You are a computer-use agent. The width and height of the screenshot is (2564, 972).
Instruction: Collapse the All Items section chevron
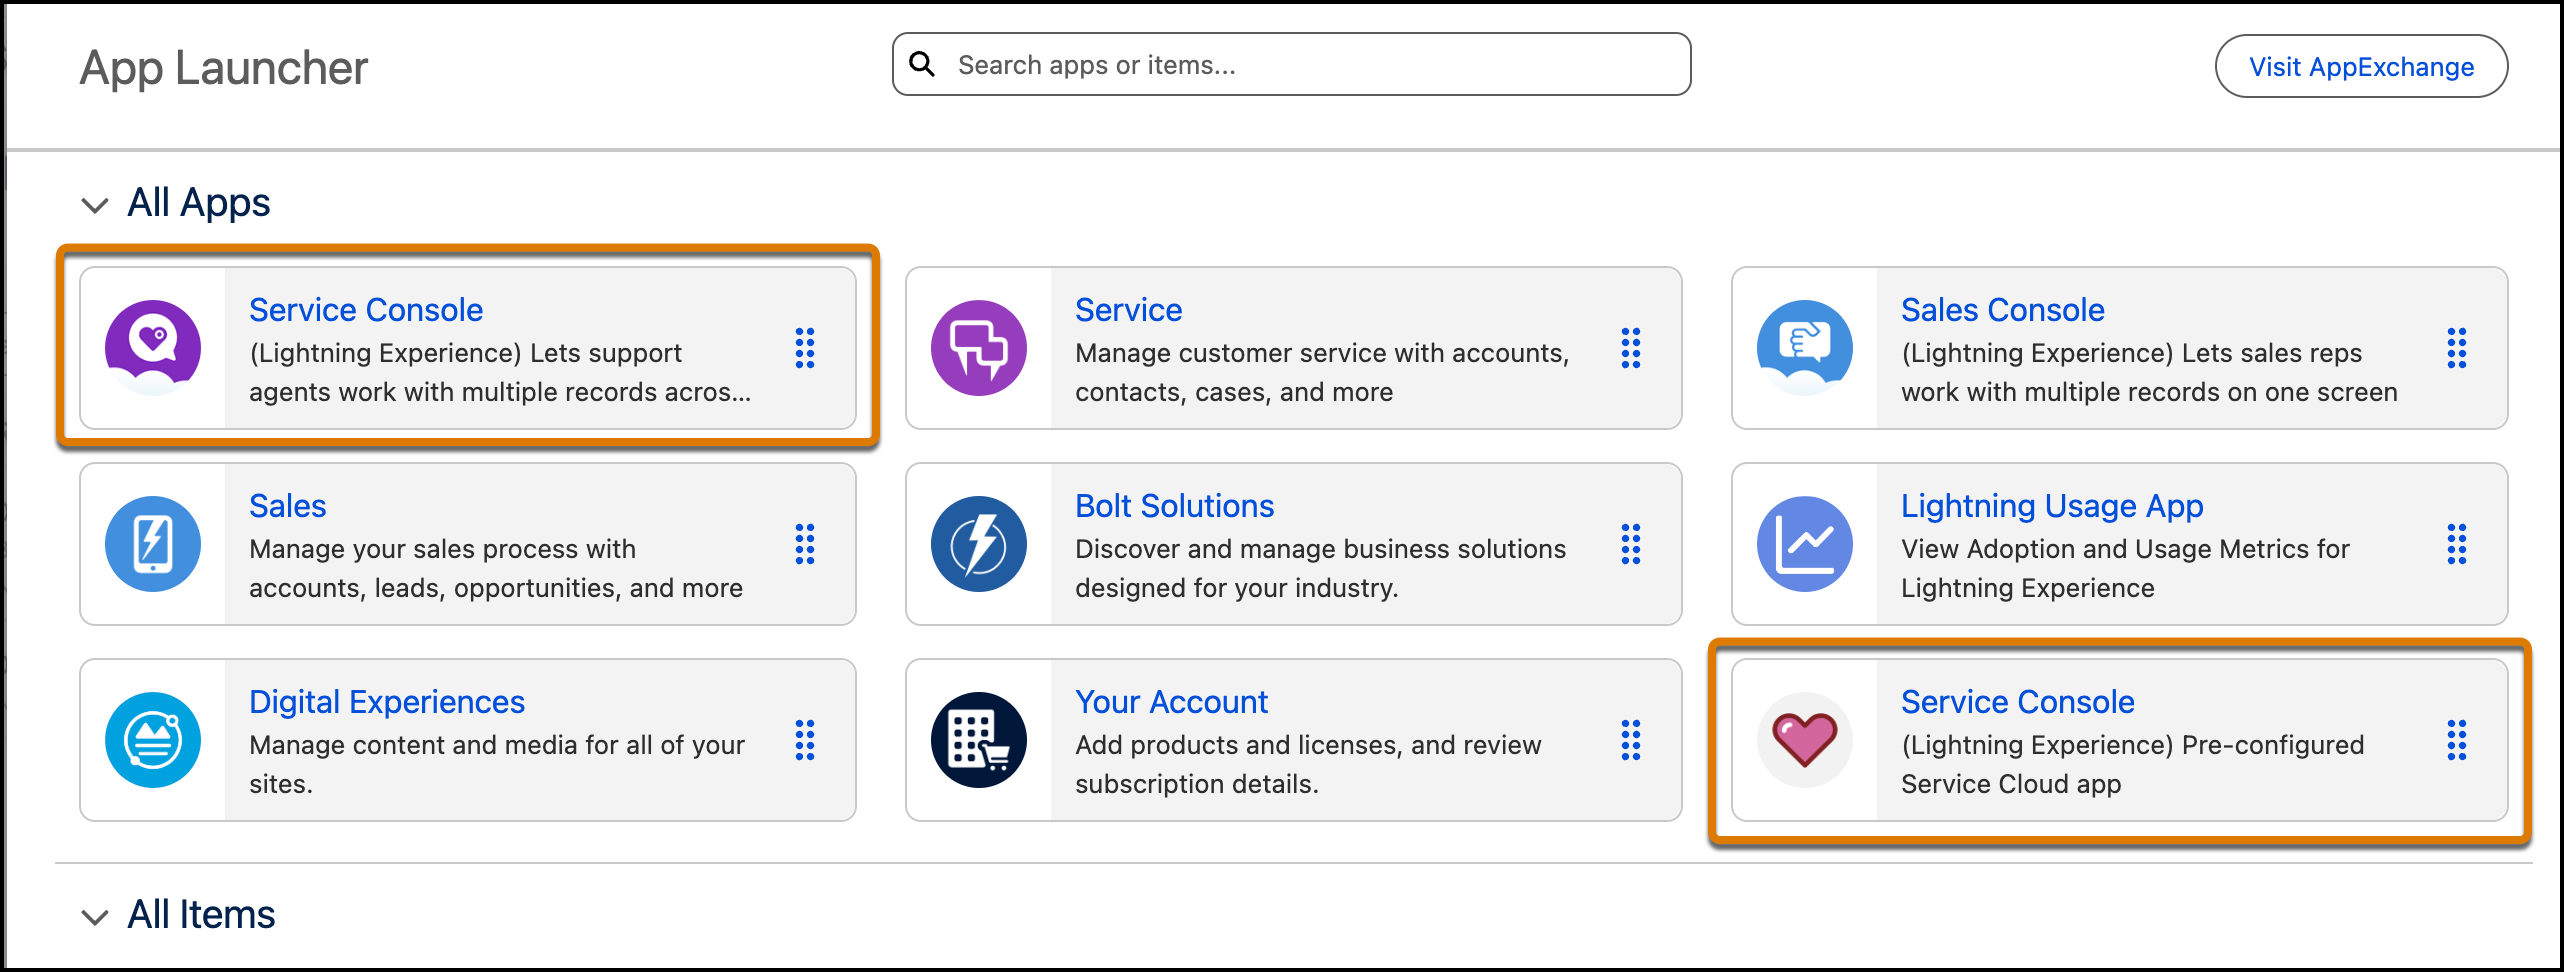pos(95,917)
